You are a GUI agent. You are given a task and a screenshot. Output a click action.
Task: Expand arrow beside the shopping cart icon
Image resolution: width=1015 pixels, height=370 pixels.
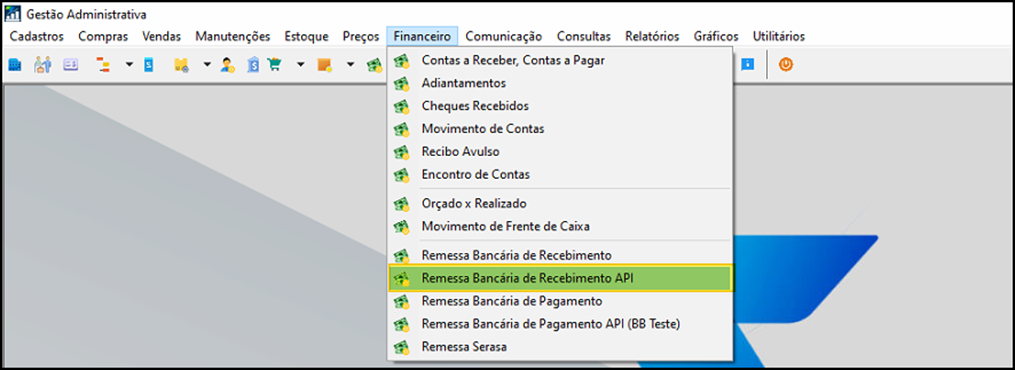pos(300,65)
